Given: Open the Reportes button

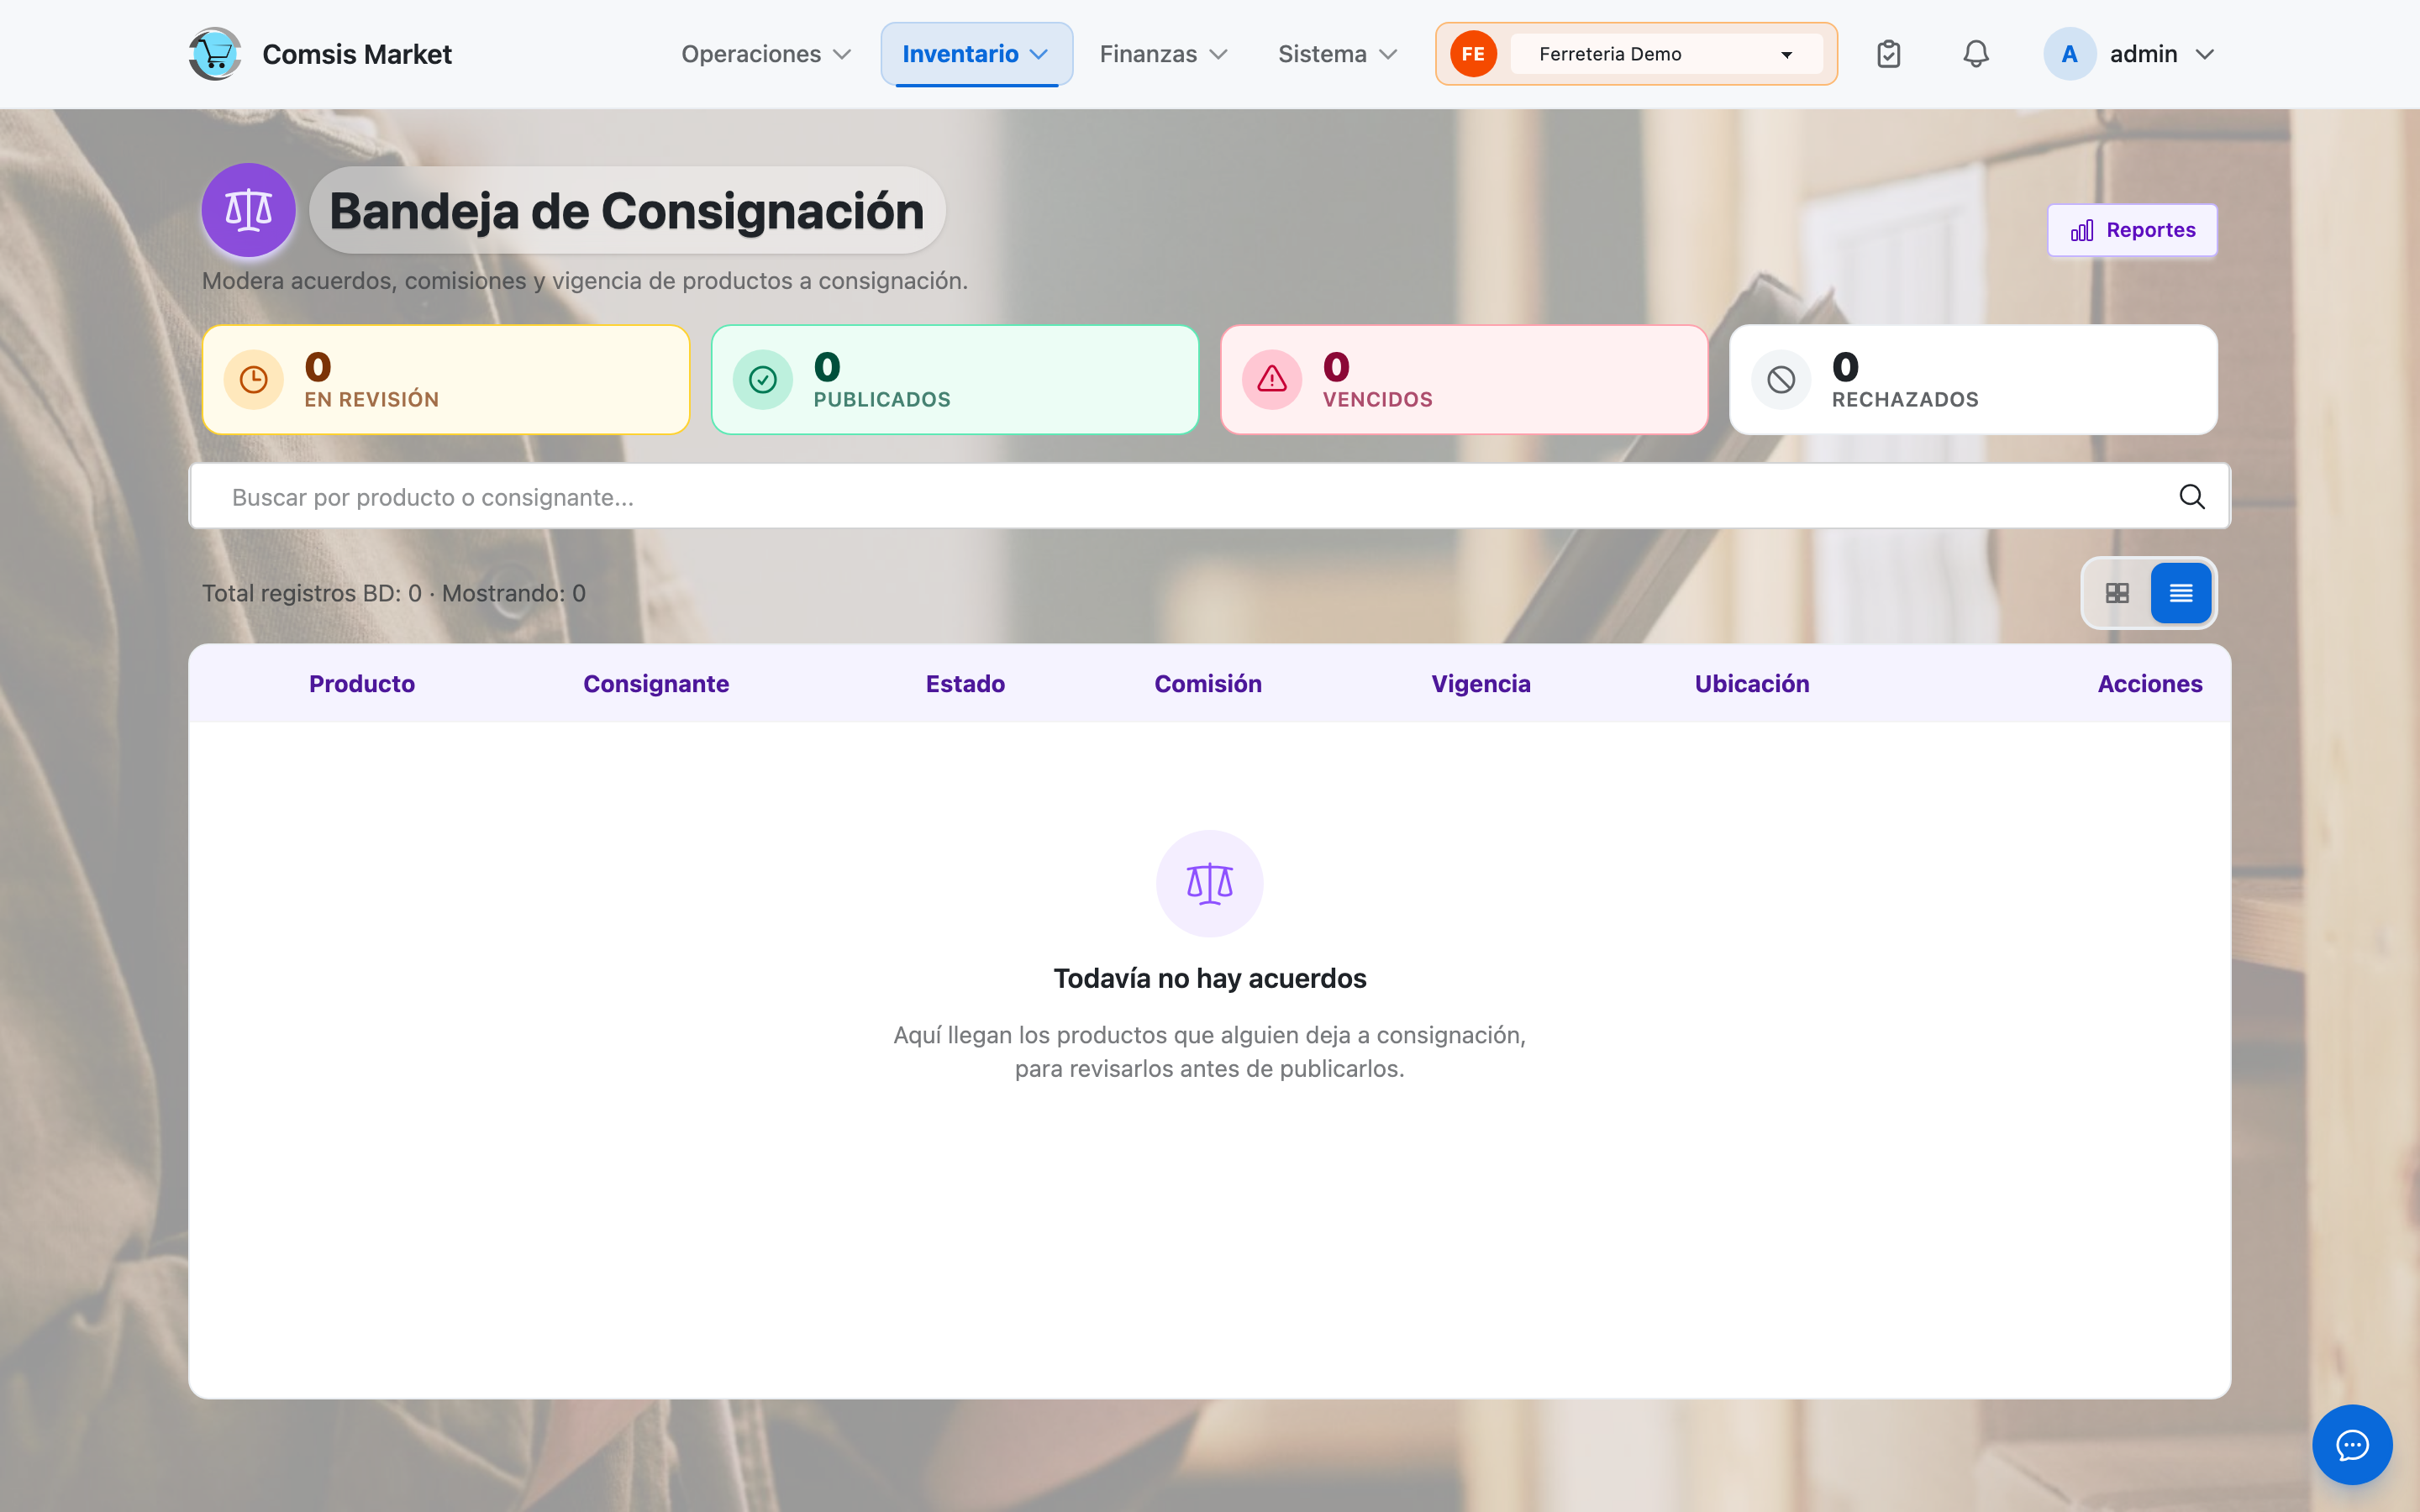Looking at the screenshot, I should pos(2132,230).
